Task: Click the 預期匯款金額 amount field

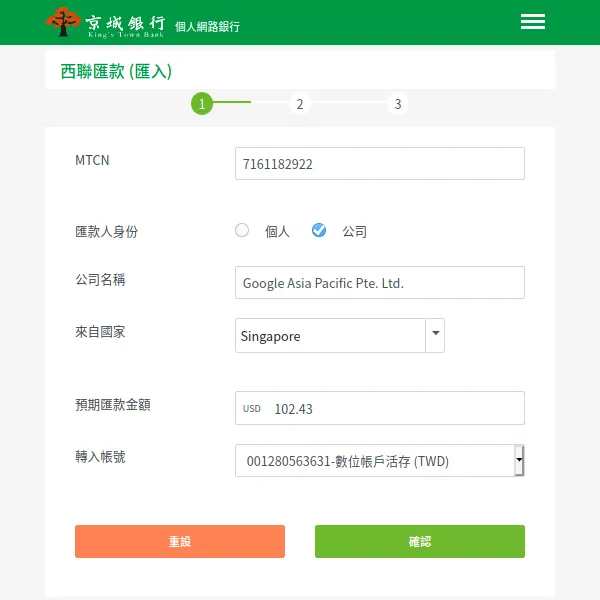Action: tap(380, 408)
